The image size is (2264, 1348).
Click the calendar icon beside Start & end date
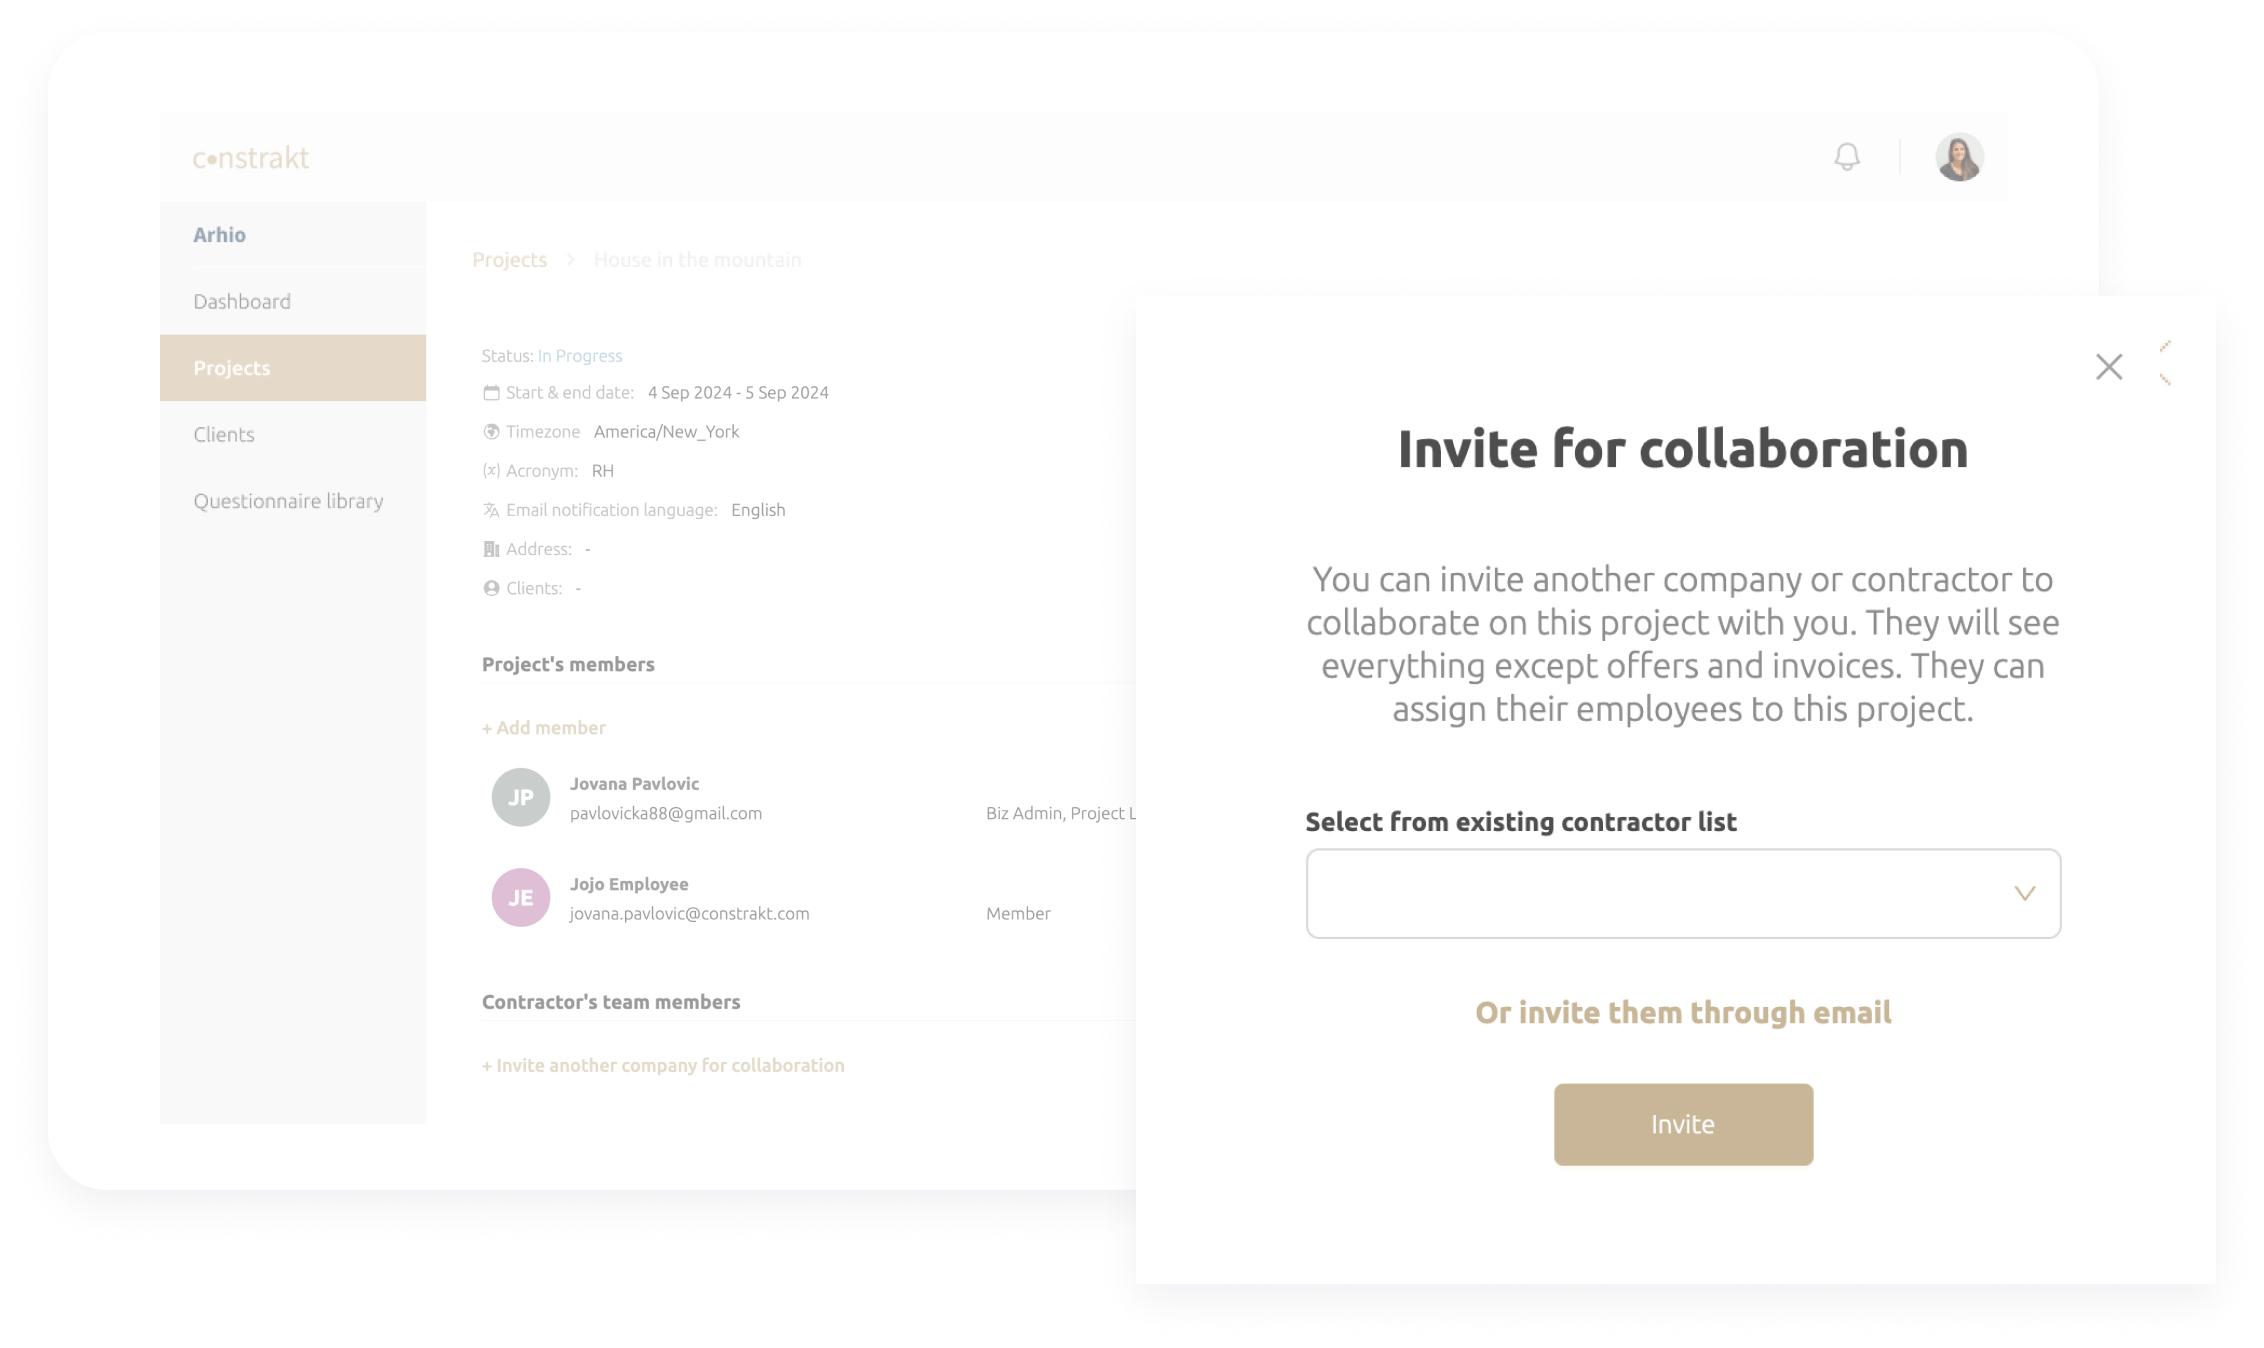(491, 393)
